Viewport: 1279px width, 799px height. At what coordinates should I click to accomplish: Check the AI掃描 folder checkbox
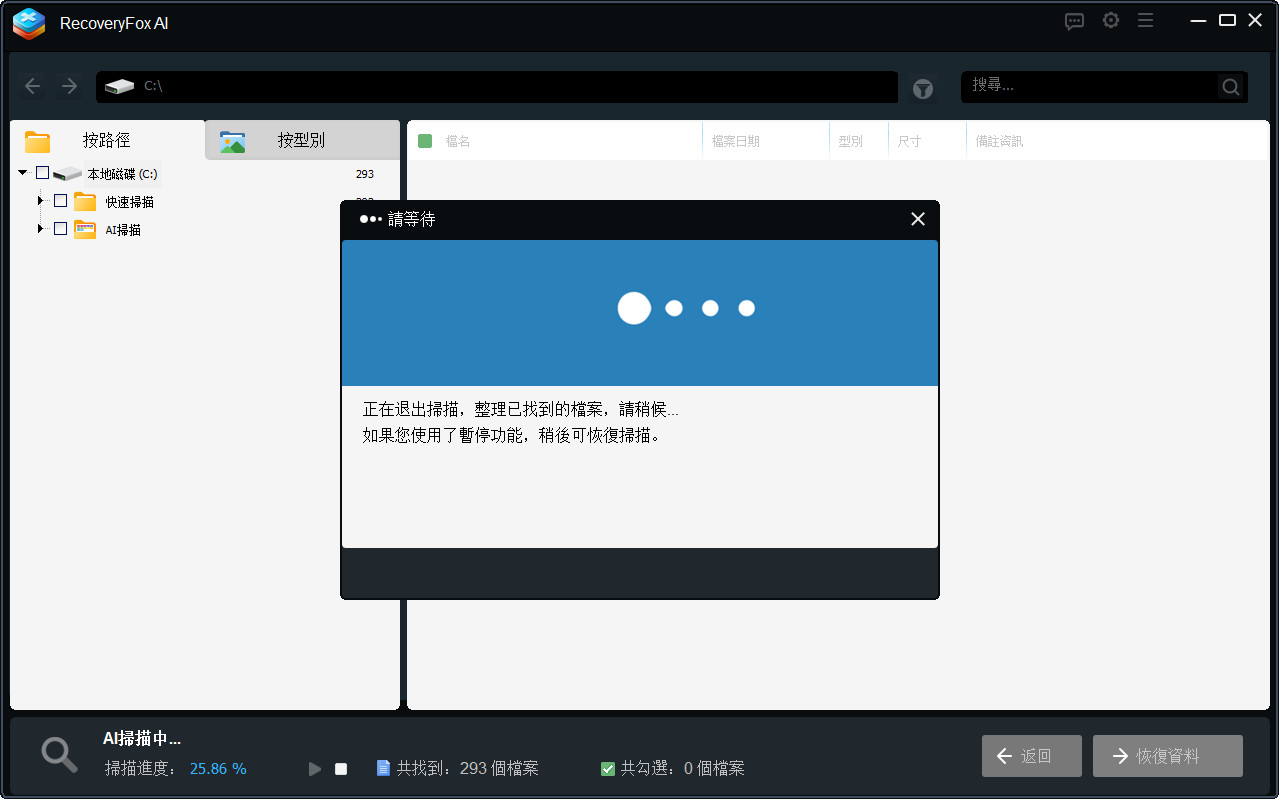(x=60, y=229)
